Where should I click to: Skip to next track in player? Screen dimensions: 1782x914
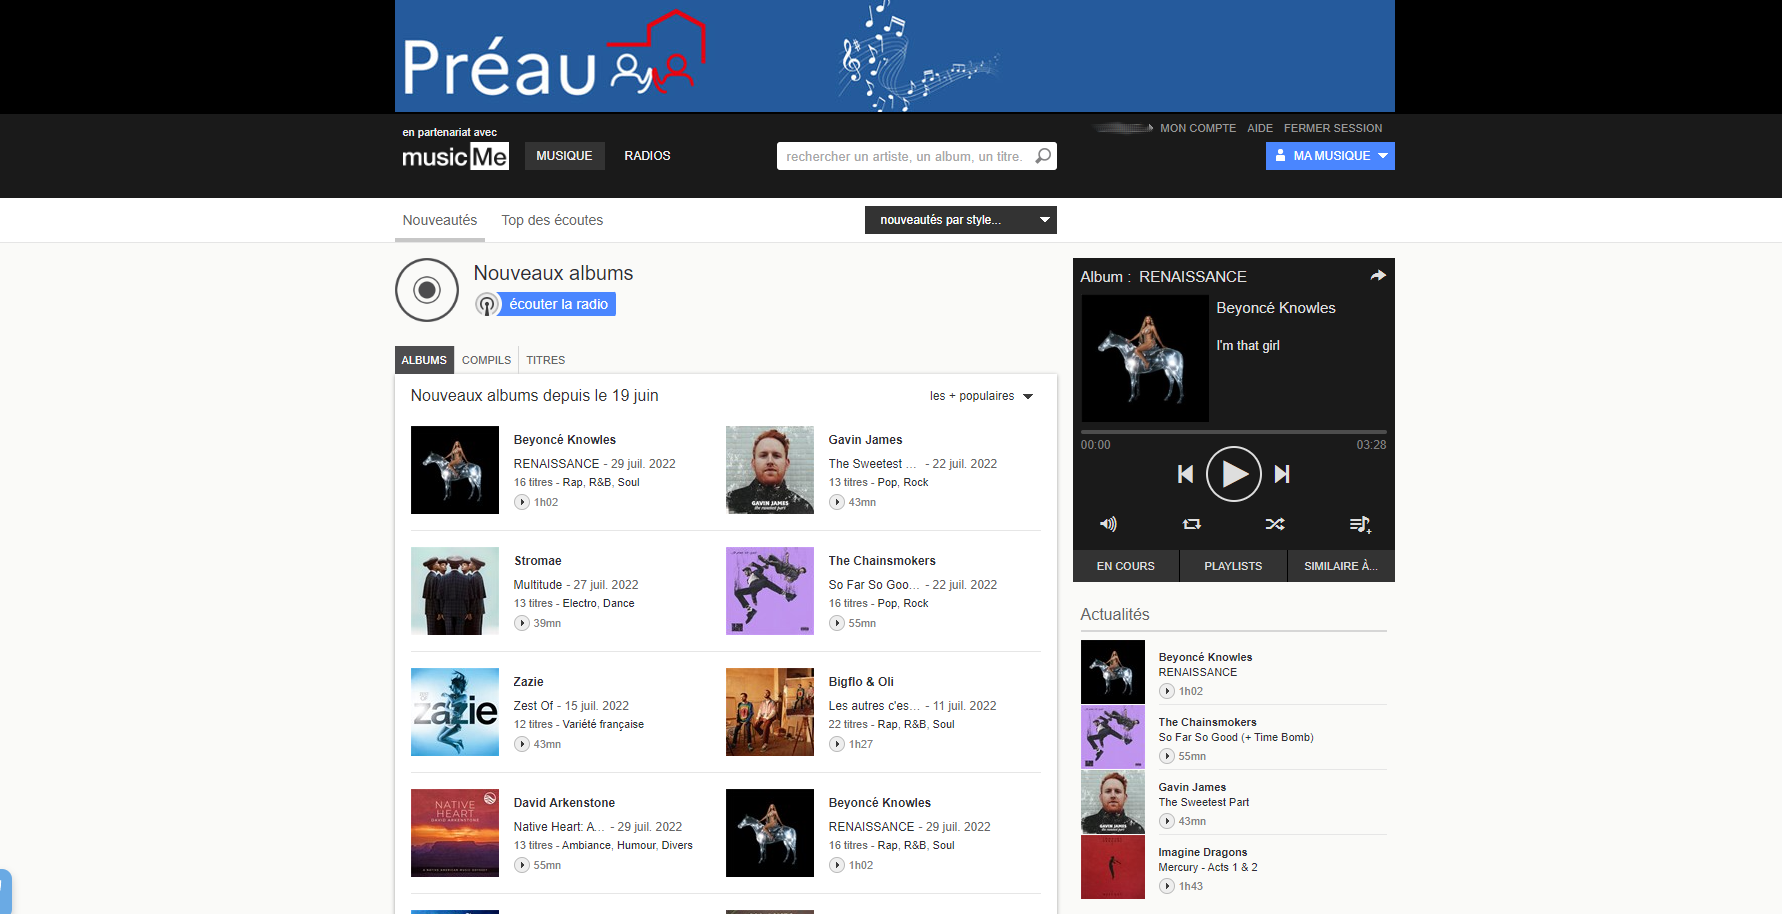coord(1282,474)
